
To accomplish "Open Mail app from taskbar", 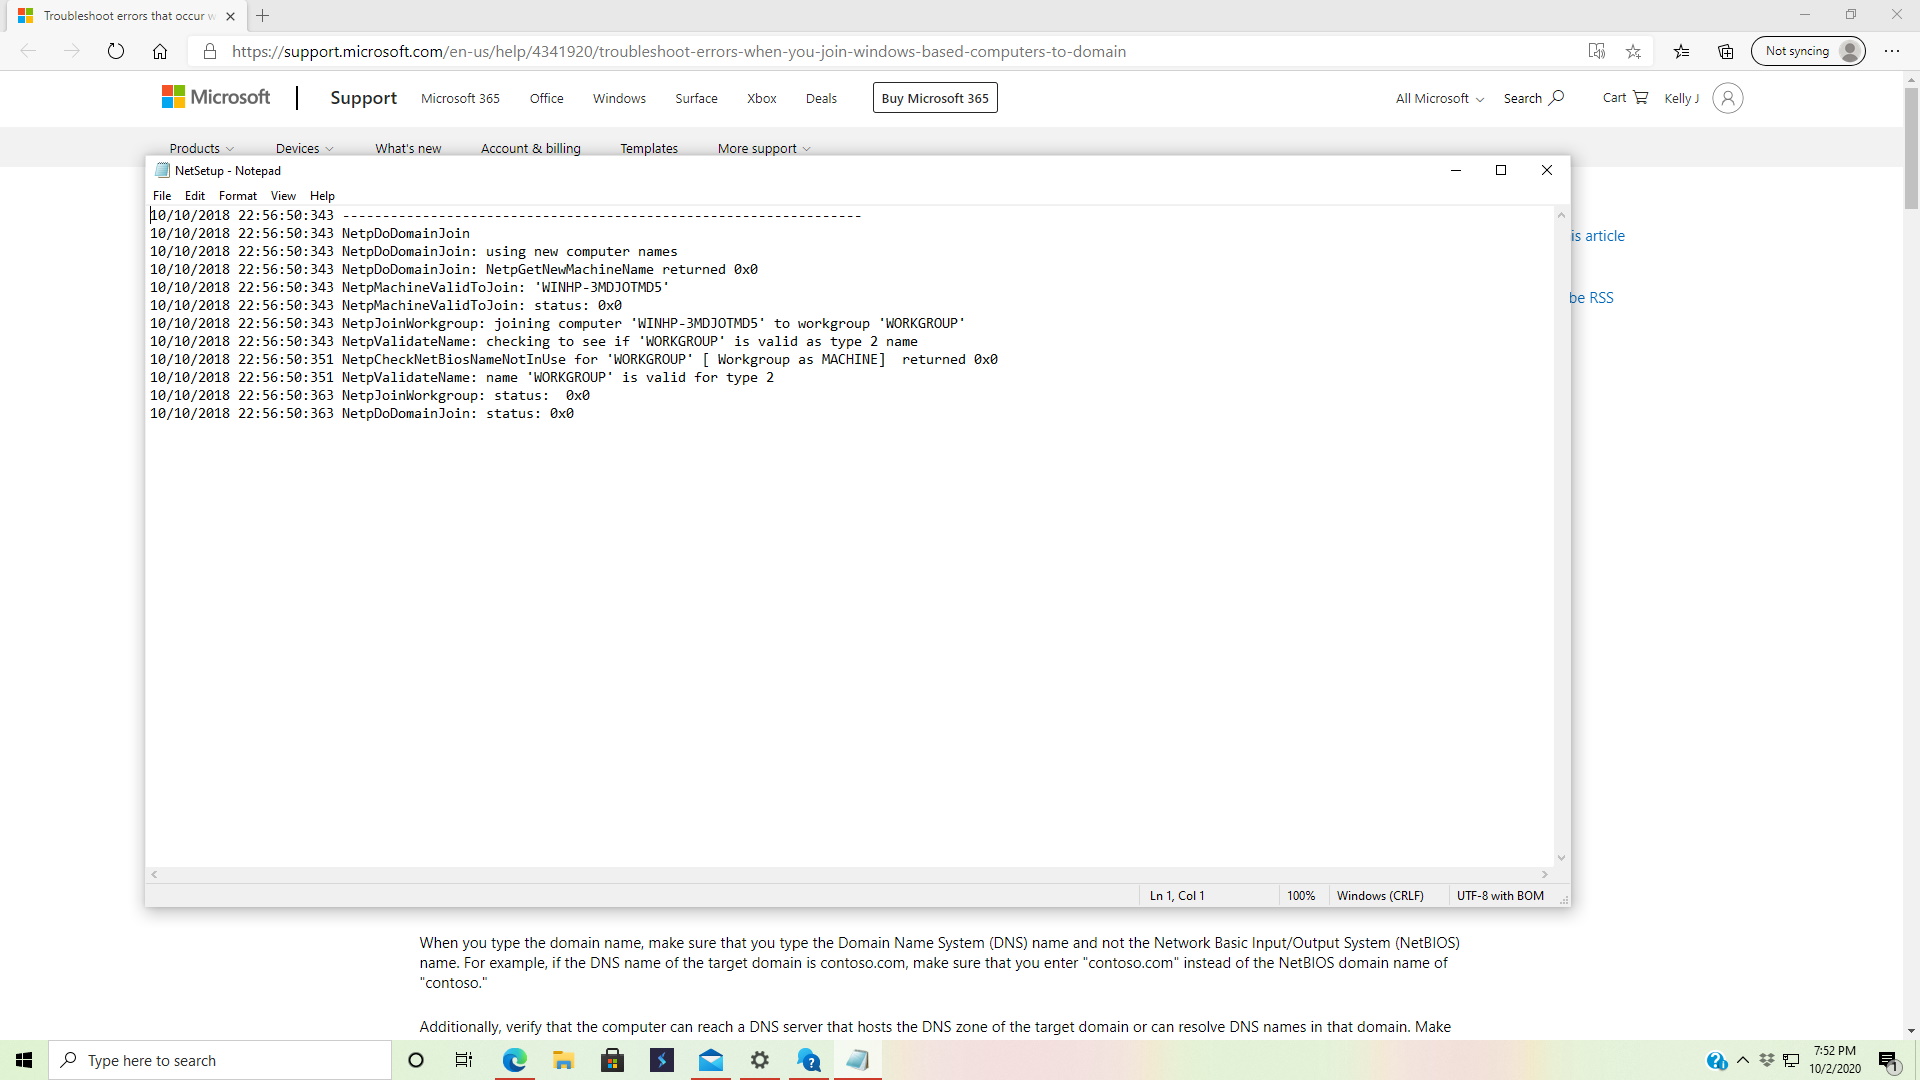I will (711, 1060).
